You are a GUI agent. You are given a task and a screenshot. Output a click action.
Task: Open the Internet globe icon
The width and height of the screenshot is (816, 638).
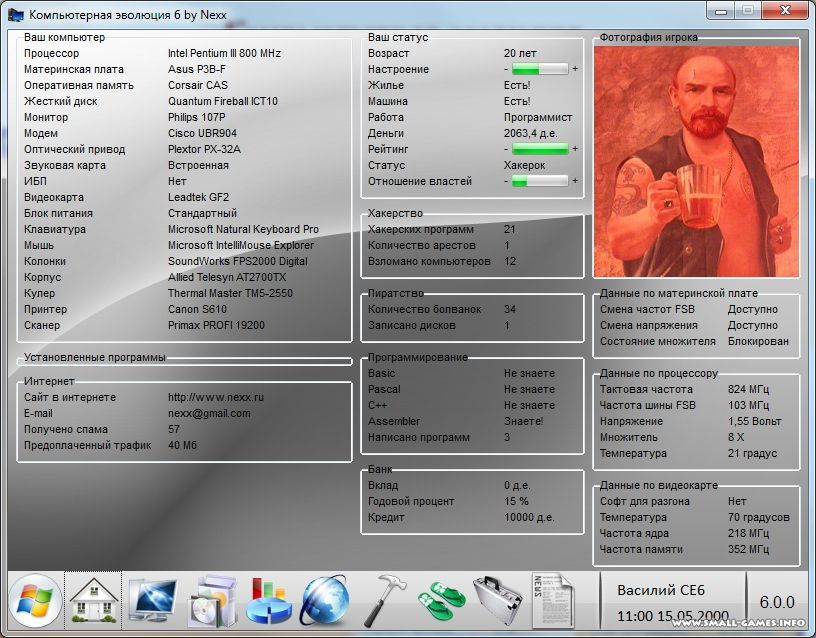[325, 601]
